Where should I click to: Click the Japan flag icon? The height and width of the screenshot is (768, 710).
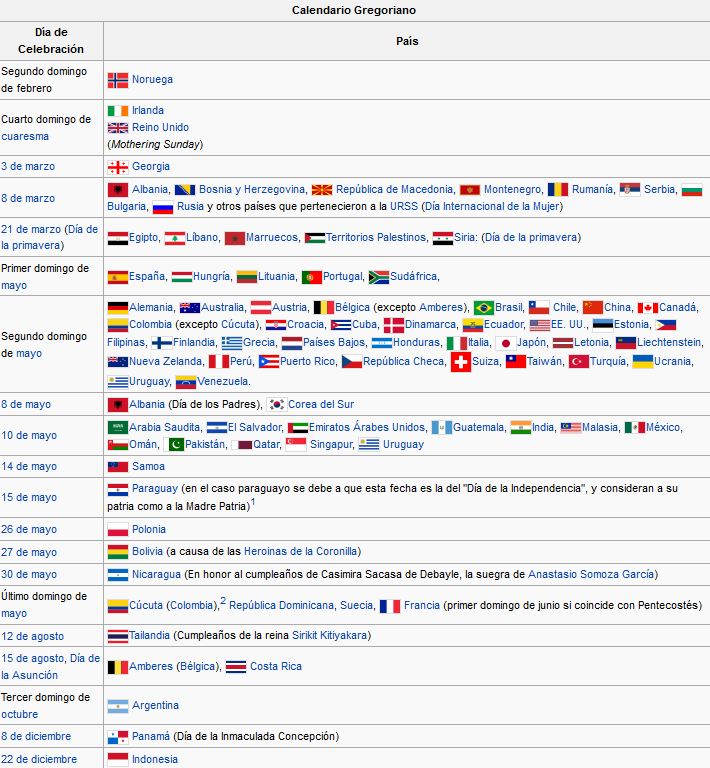coord(505,343)
